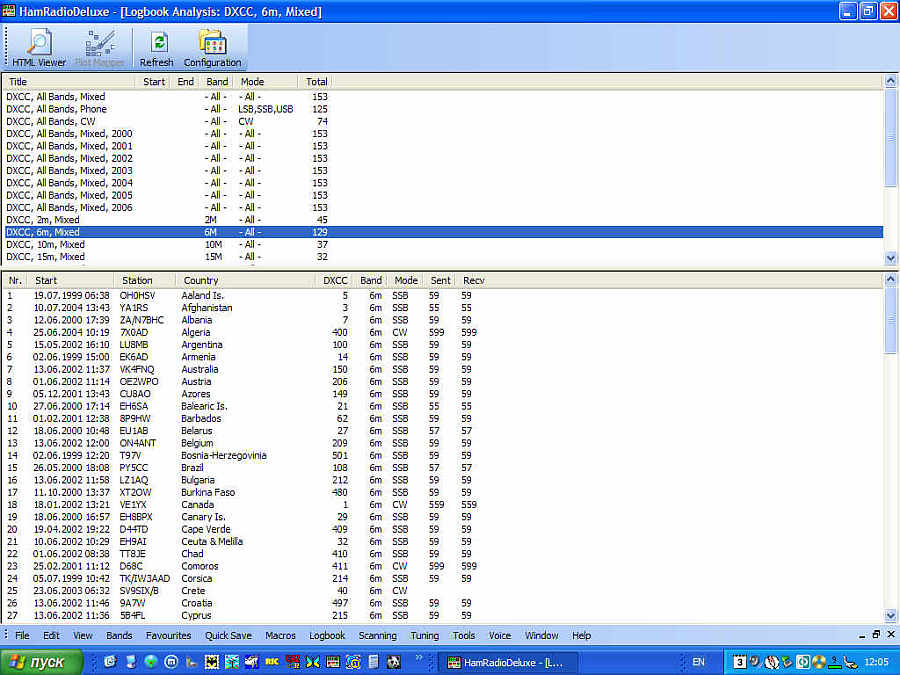
Task: Open the Windows Start (пуск) button
Action: (x=41, y=662)
